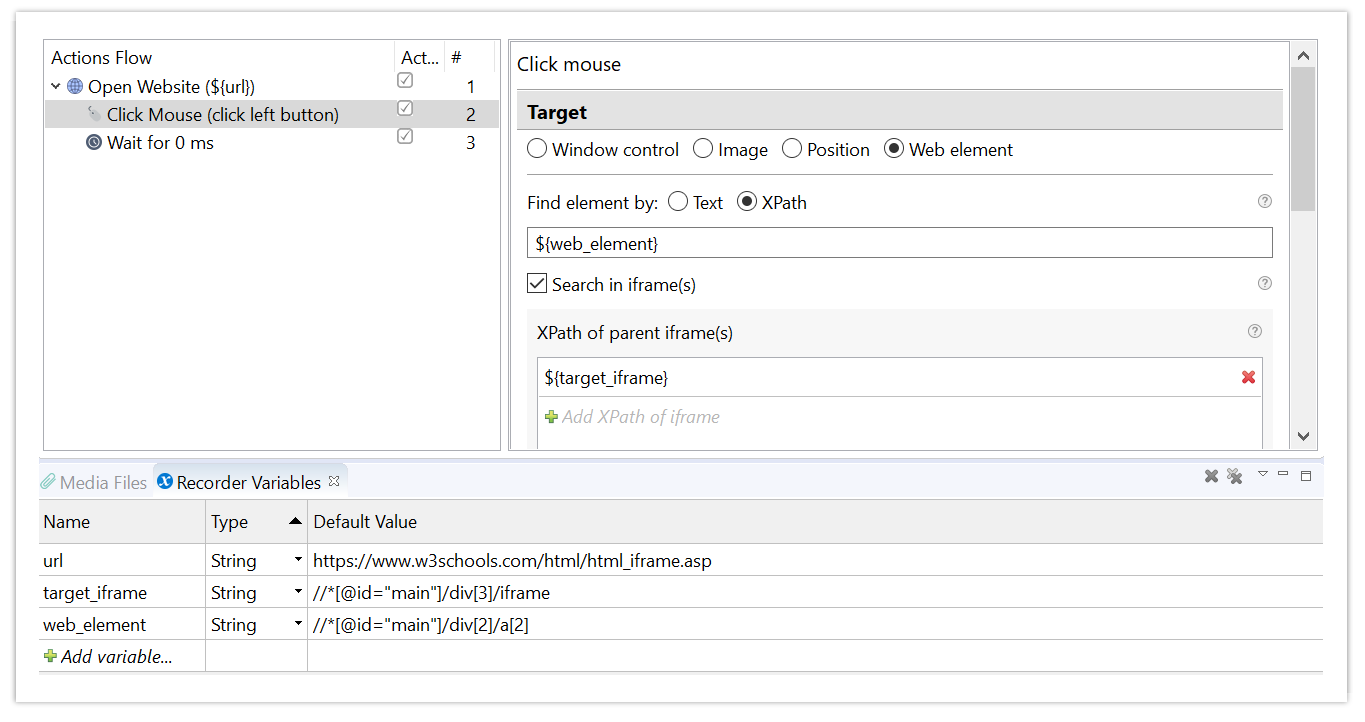The image size is (1365, 722).
Task: Click the green plus beside Add variable
Action: 50,657
